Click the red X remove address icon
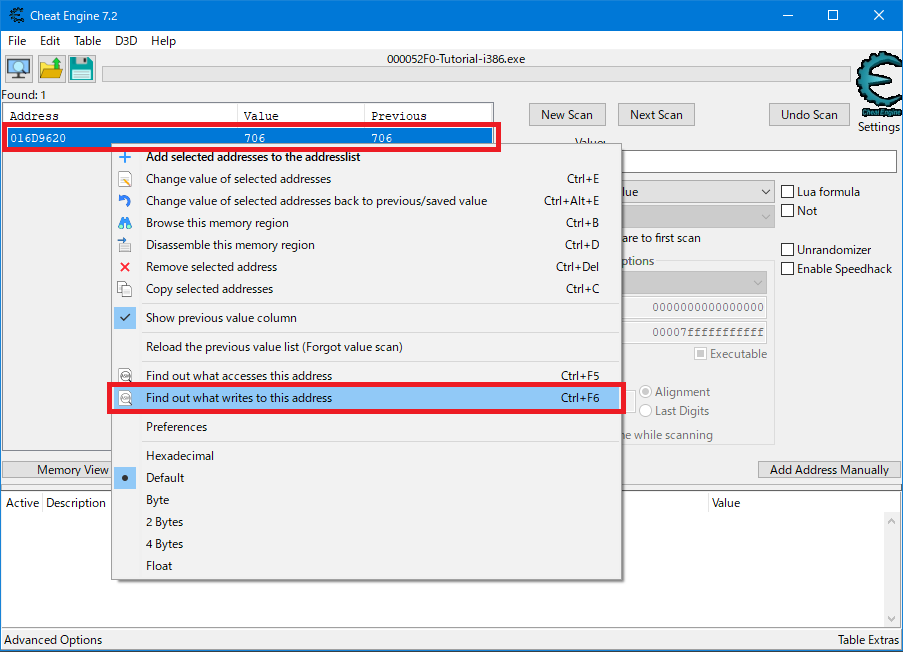Viewport: 903px width, 652px height. pyautogui.click(x=125, y=267)
